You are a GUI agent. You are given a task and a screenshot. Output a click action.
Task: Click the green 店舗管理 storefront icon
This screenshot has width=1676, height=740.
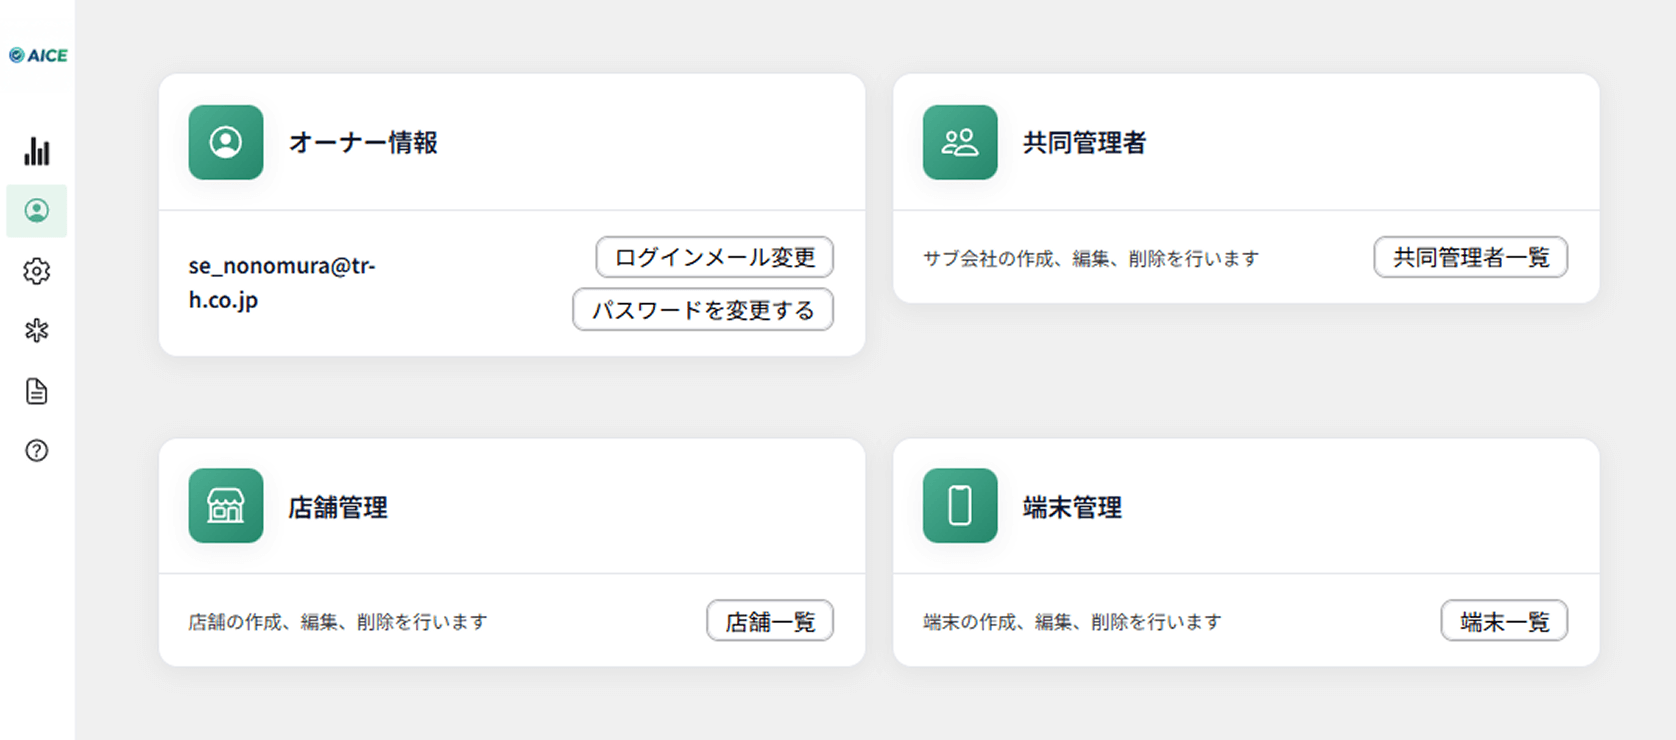[226, 506]
